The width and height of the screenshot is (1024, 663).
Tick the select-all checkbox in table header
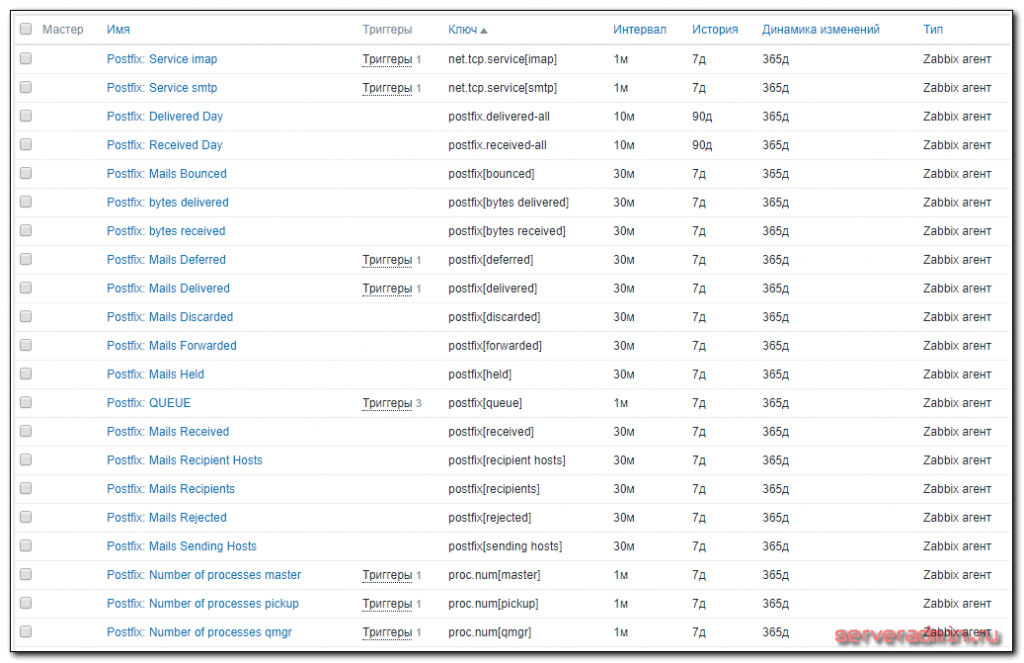coord(26,30)
